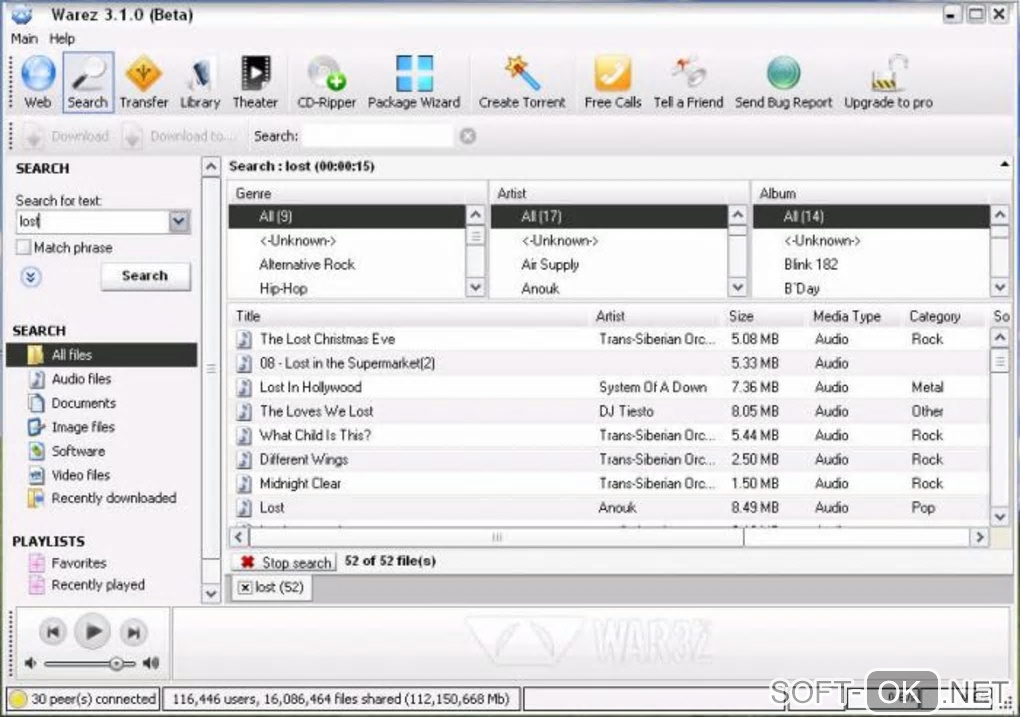Select The Loves We Lost result
The image size is (1020, 717).
pos(609,411)
